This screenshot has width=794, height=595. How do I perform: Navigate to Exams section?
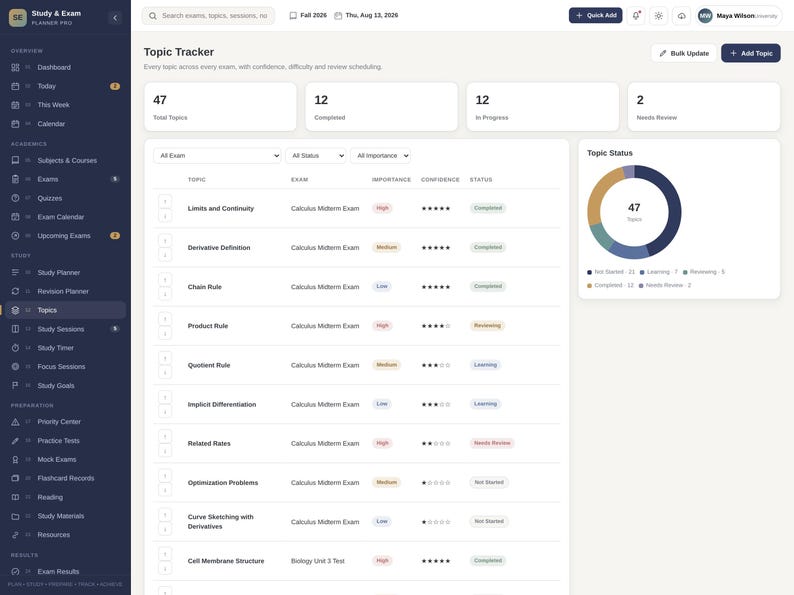click(63, 179)
